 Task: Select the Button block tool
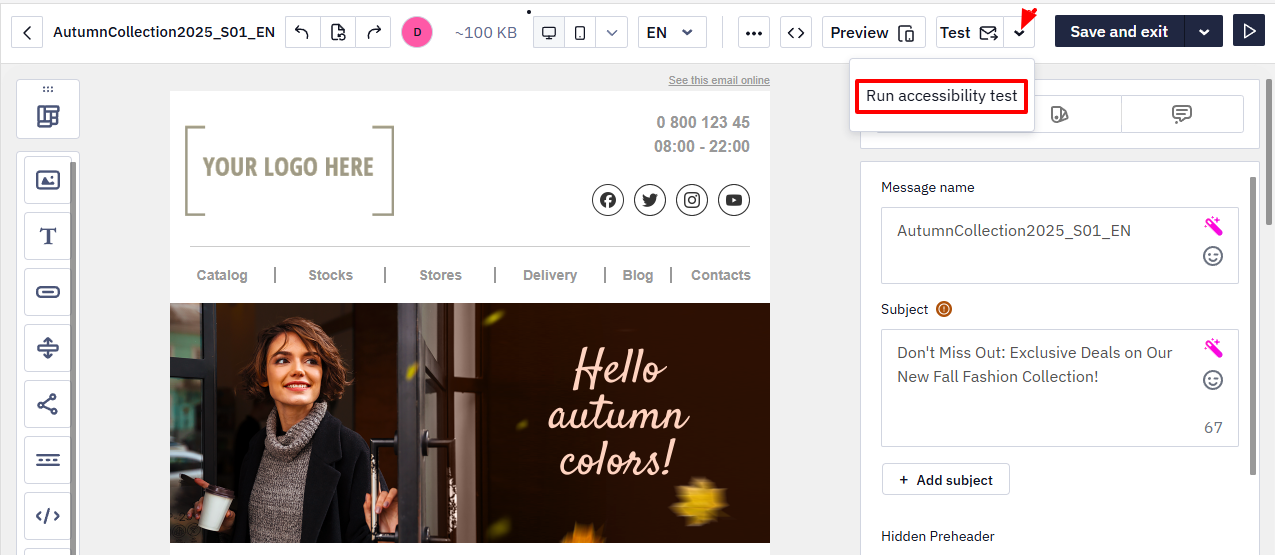(x=48, y=292)
